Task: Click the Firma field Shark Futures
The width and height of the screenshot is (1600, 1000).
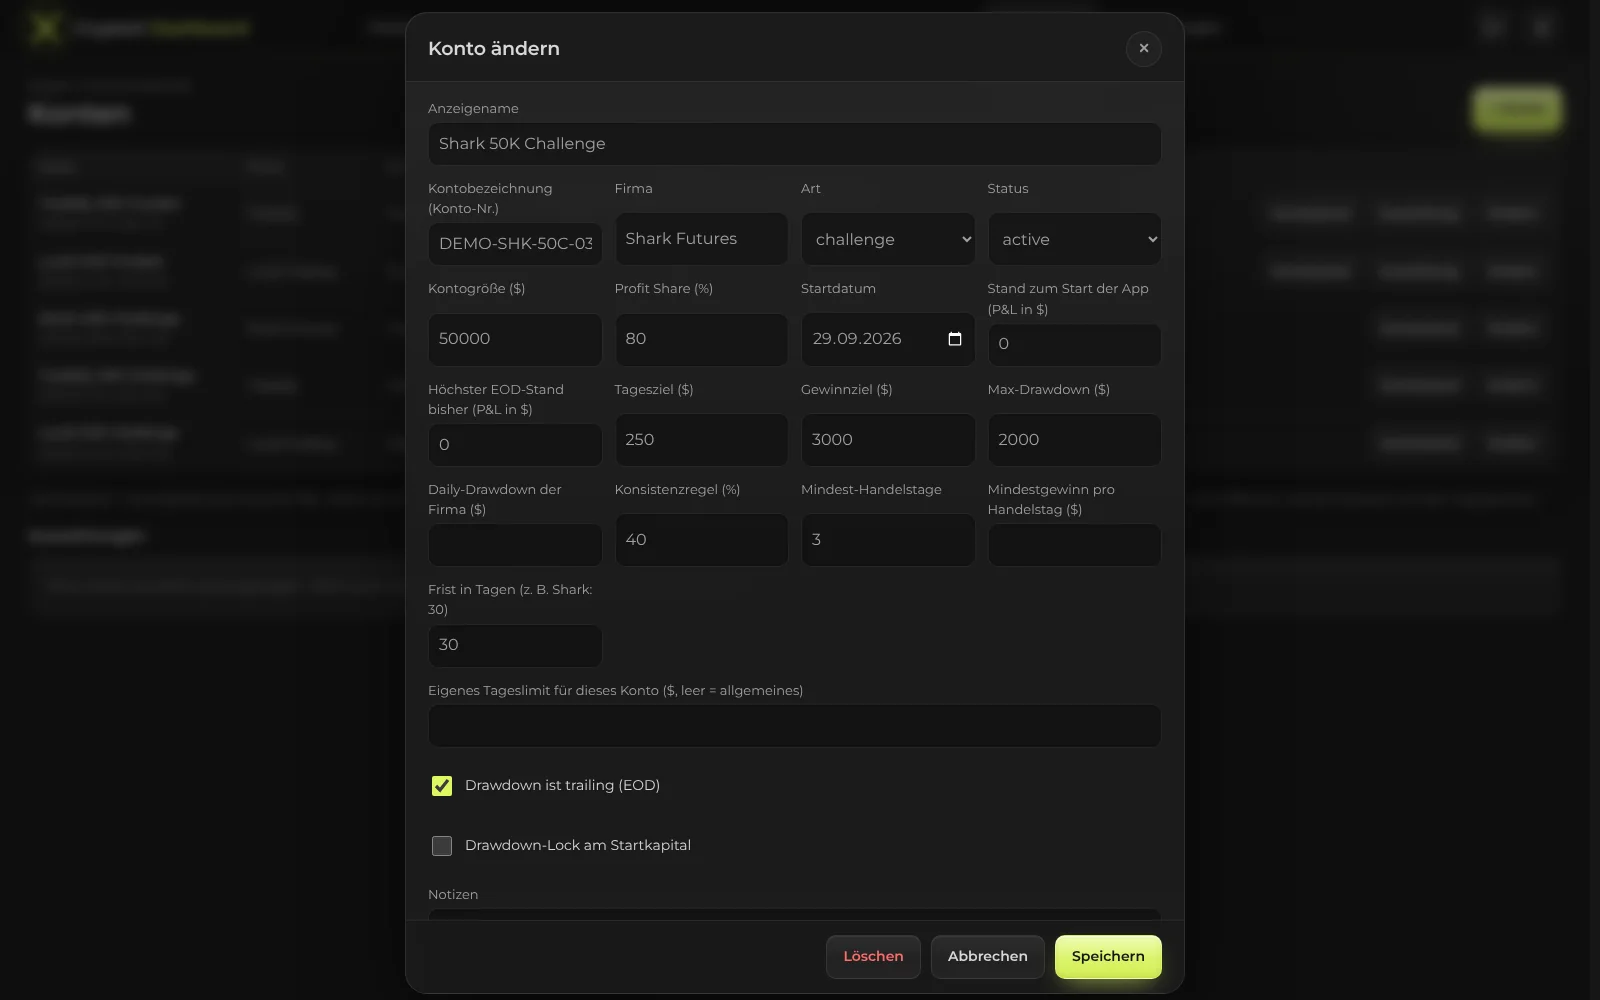Action: (x=701, y=239)
